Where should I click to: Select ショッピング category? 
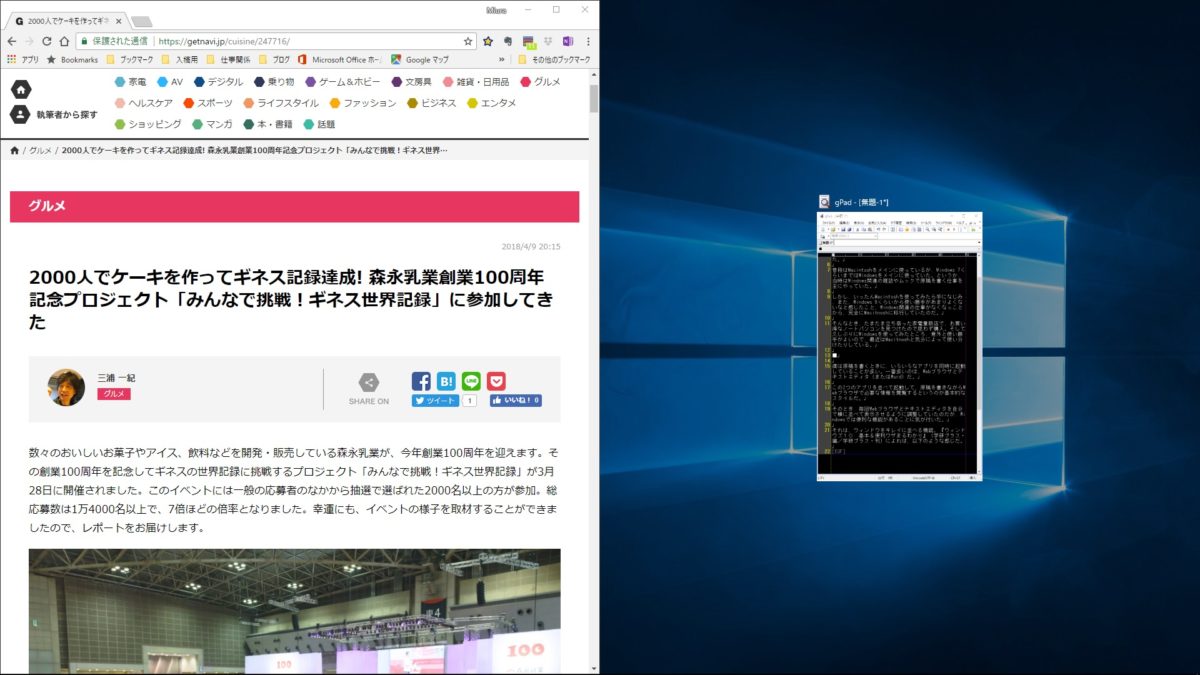148,125
